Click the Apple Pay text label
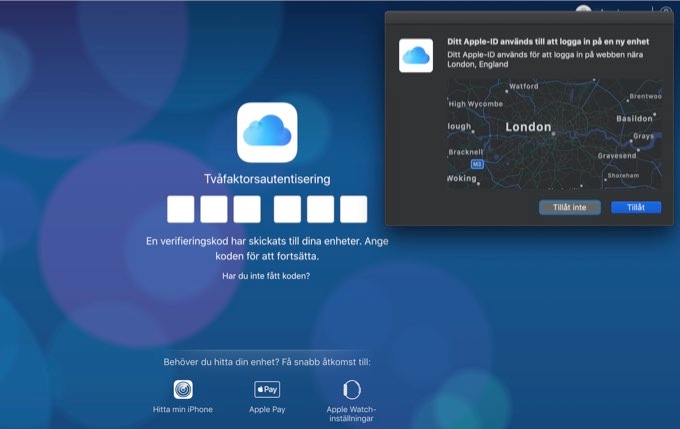 coord(267,410)
